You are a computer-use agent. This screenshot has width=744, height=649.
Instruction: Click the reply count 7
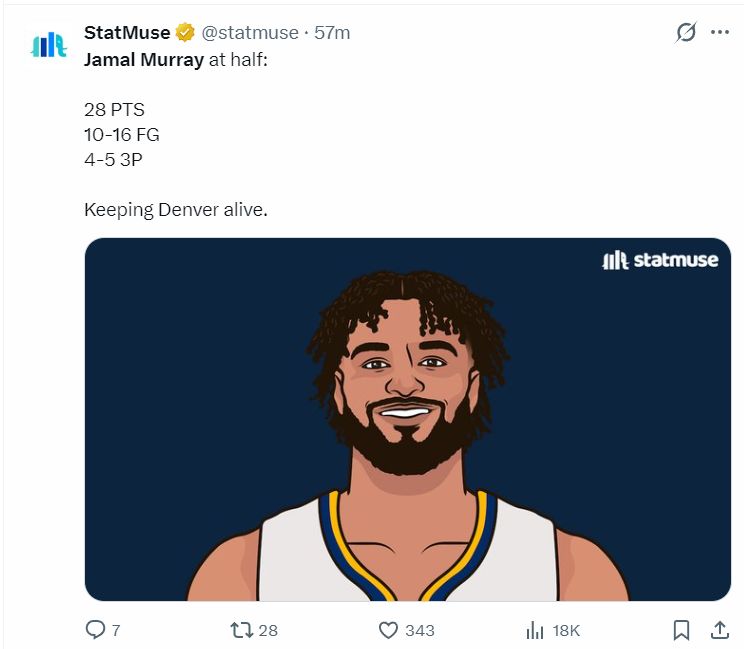click(x=116, y=631)
